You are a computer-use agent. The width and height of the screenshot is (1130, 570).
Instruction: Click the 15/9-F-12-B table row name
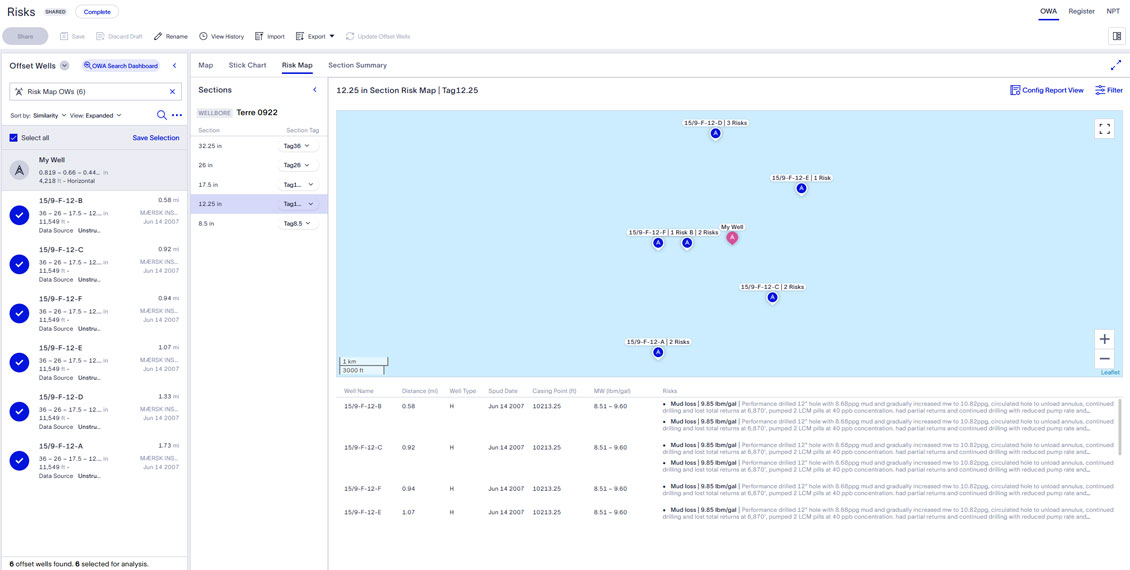pos(362,406)
